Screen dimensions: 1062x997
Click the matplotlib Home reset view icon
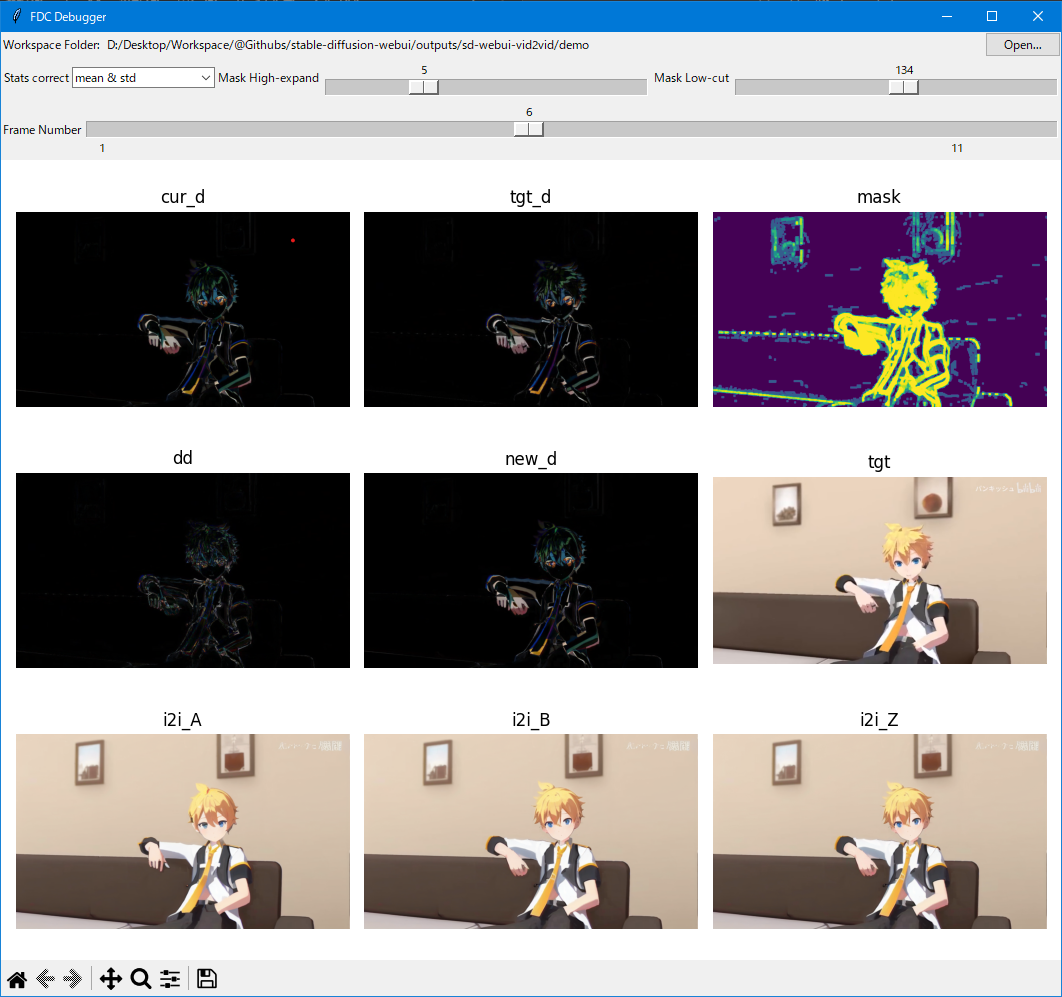pos(17,979)
